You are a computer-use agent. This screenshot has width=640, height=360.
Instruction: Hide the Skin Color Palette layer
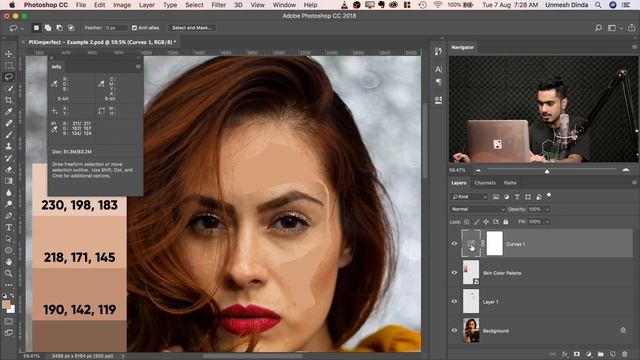pos(454,273)
